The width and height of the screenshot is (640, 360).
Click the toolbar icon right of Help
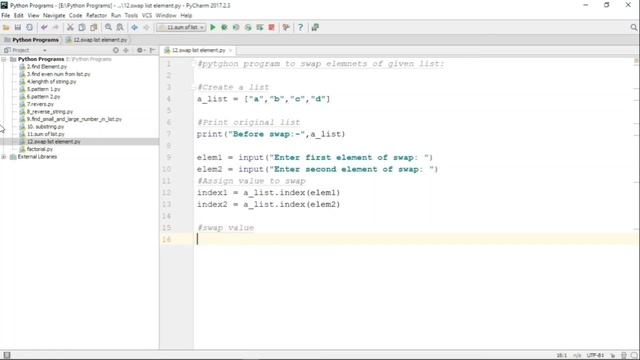click(x=315, y=27)
